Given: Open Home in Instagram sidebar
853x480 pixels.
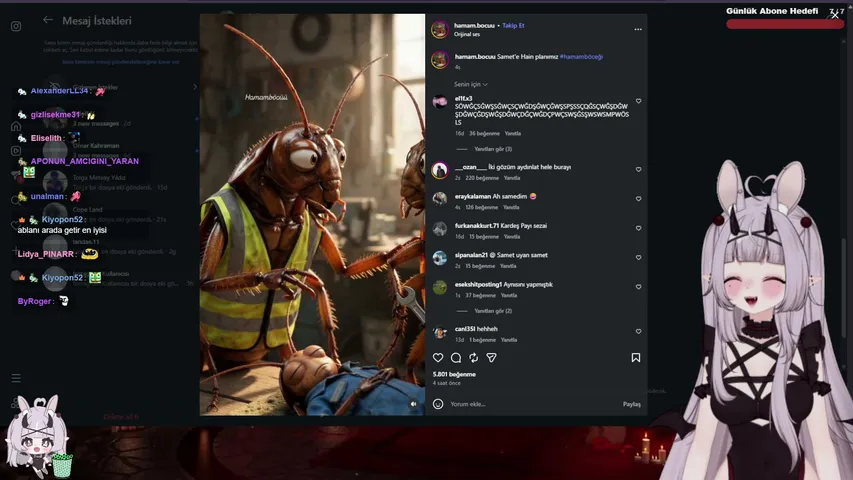Looking at the screenshot, I should [16, 126].
